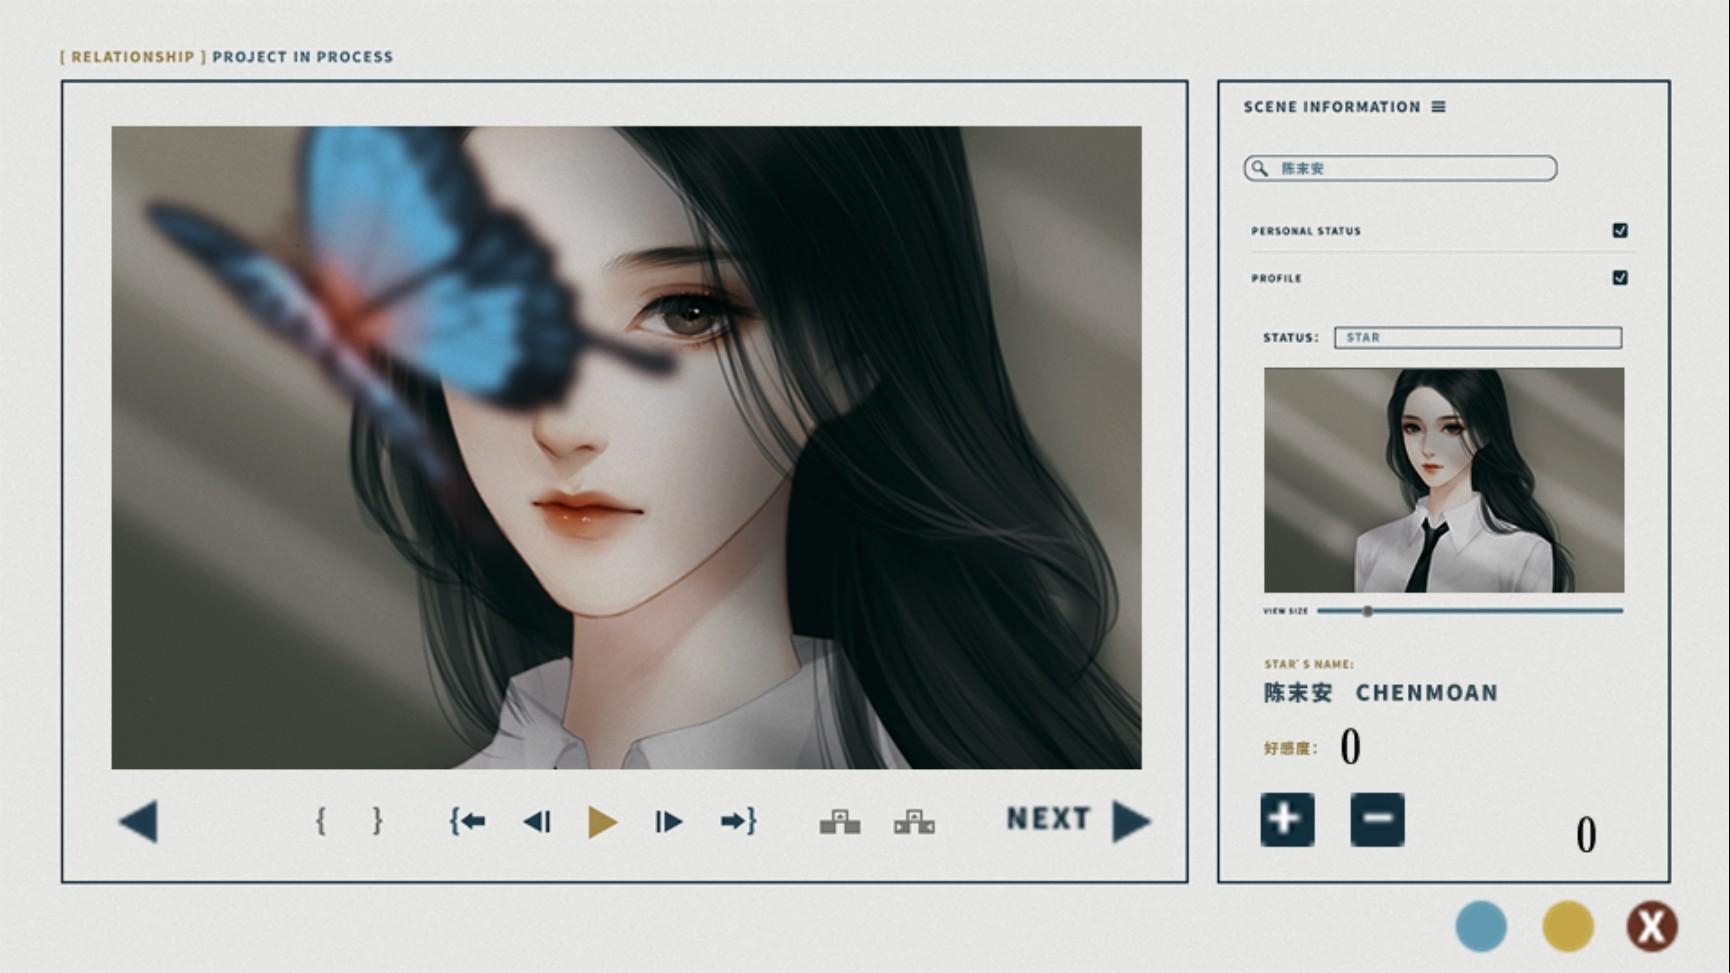Click the search field containing 陈末安
1730x973 pixels.
click(x=1400, y=168)
